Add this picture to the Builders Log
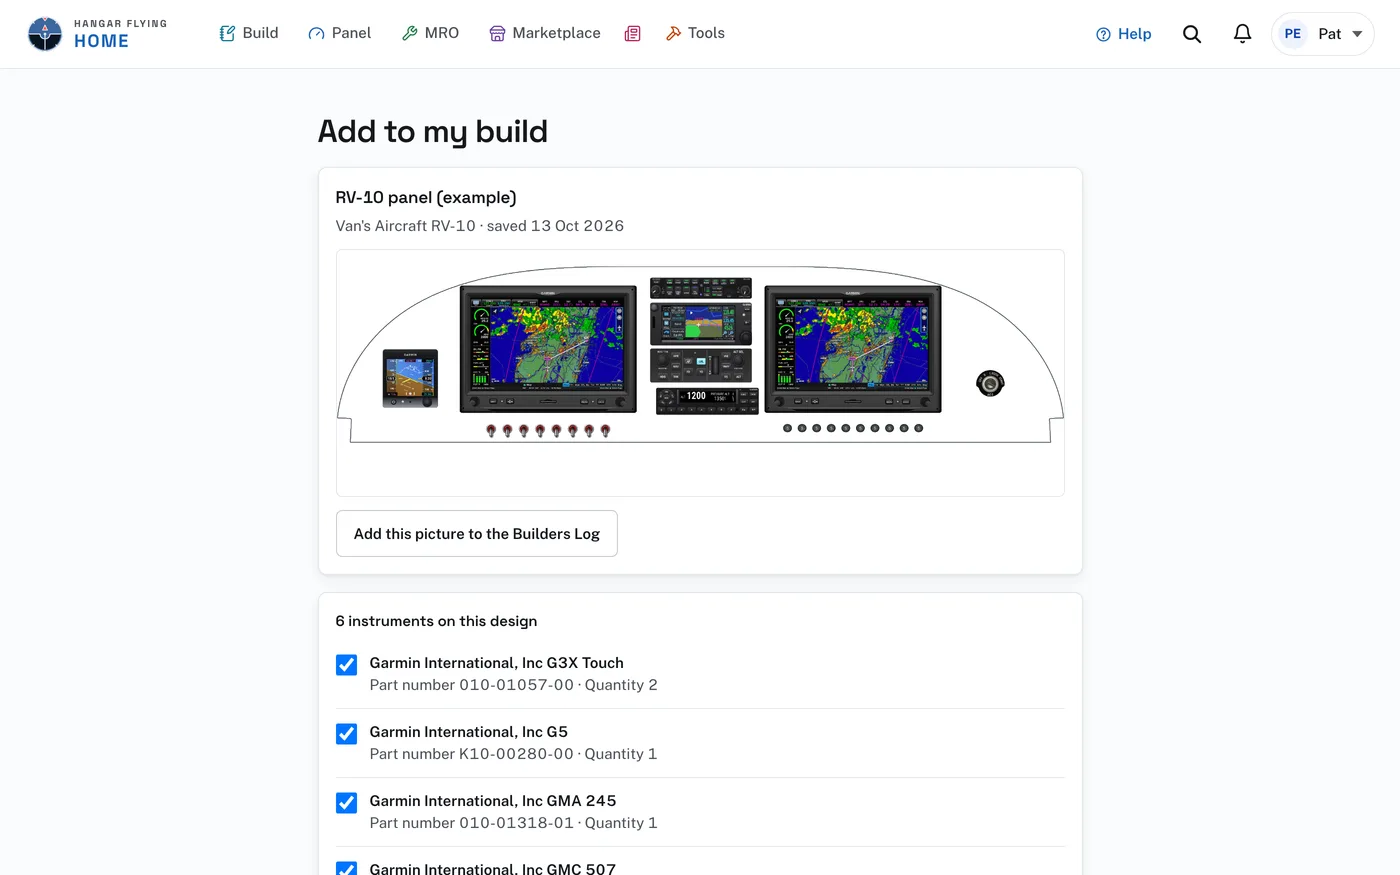 pos(477,534)
